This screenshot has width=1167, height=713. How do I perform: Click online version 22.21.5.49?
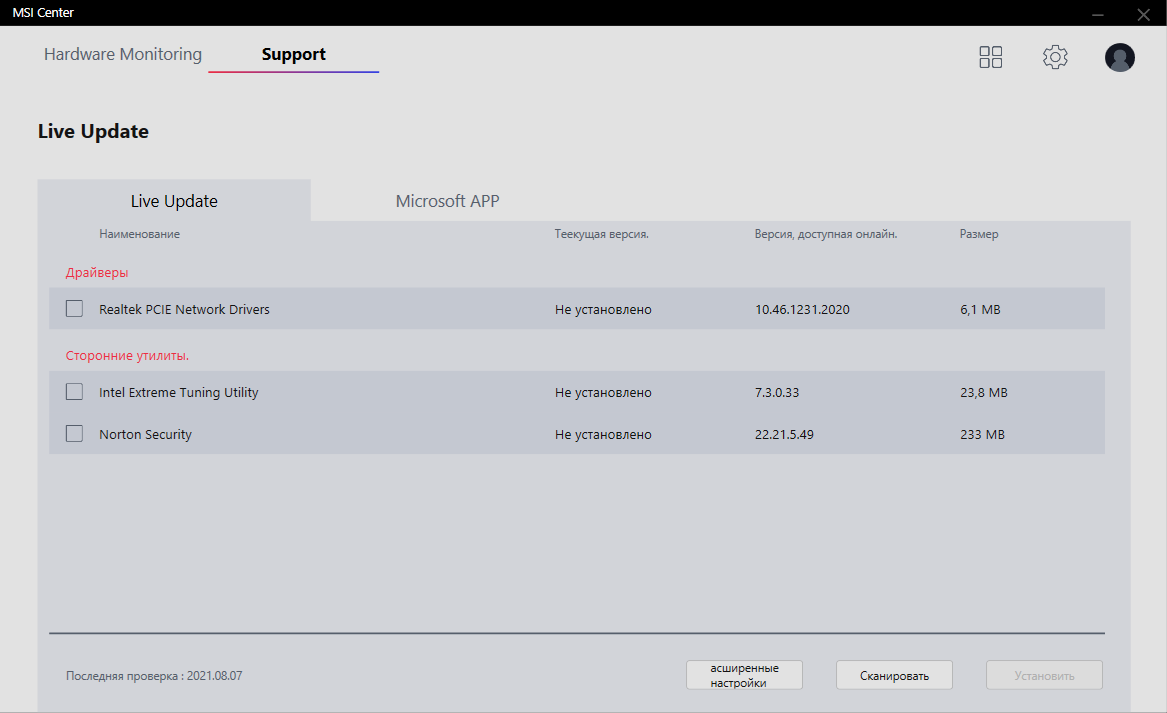pyautogui.click(x=784, y=435)
